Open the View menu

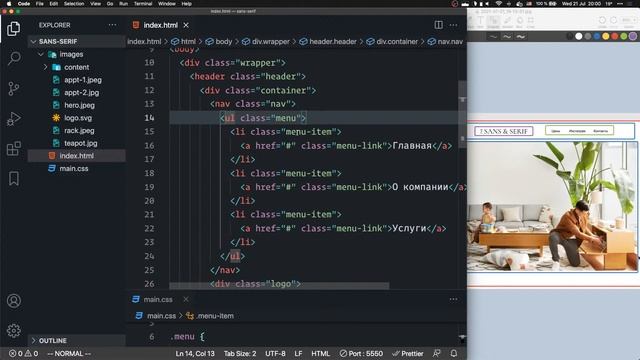click(x=96, y=4)
